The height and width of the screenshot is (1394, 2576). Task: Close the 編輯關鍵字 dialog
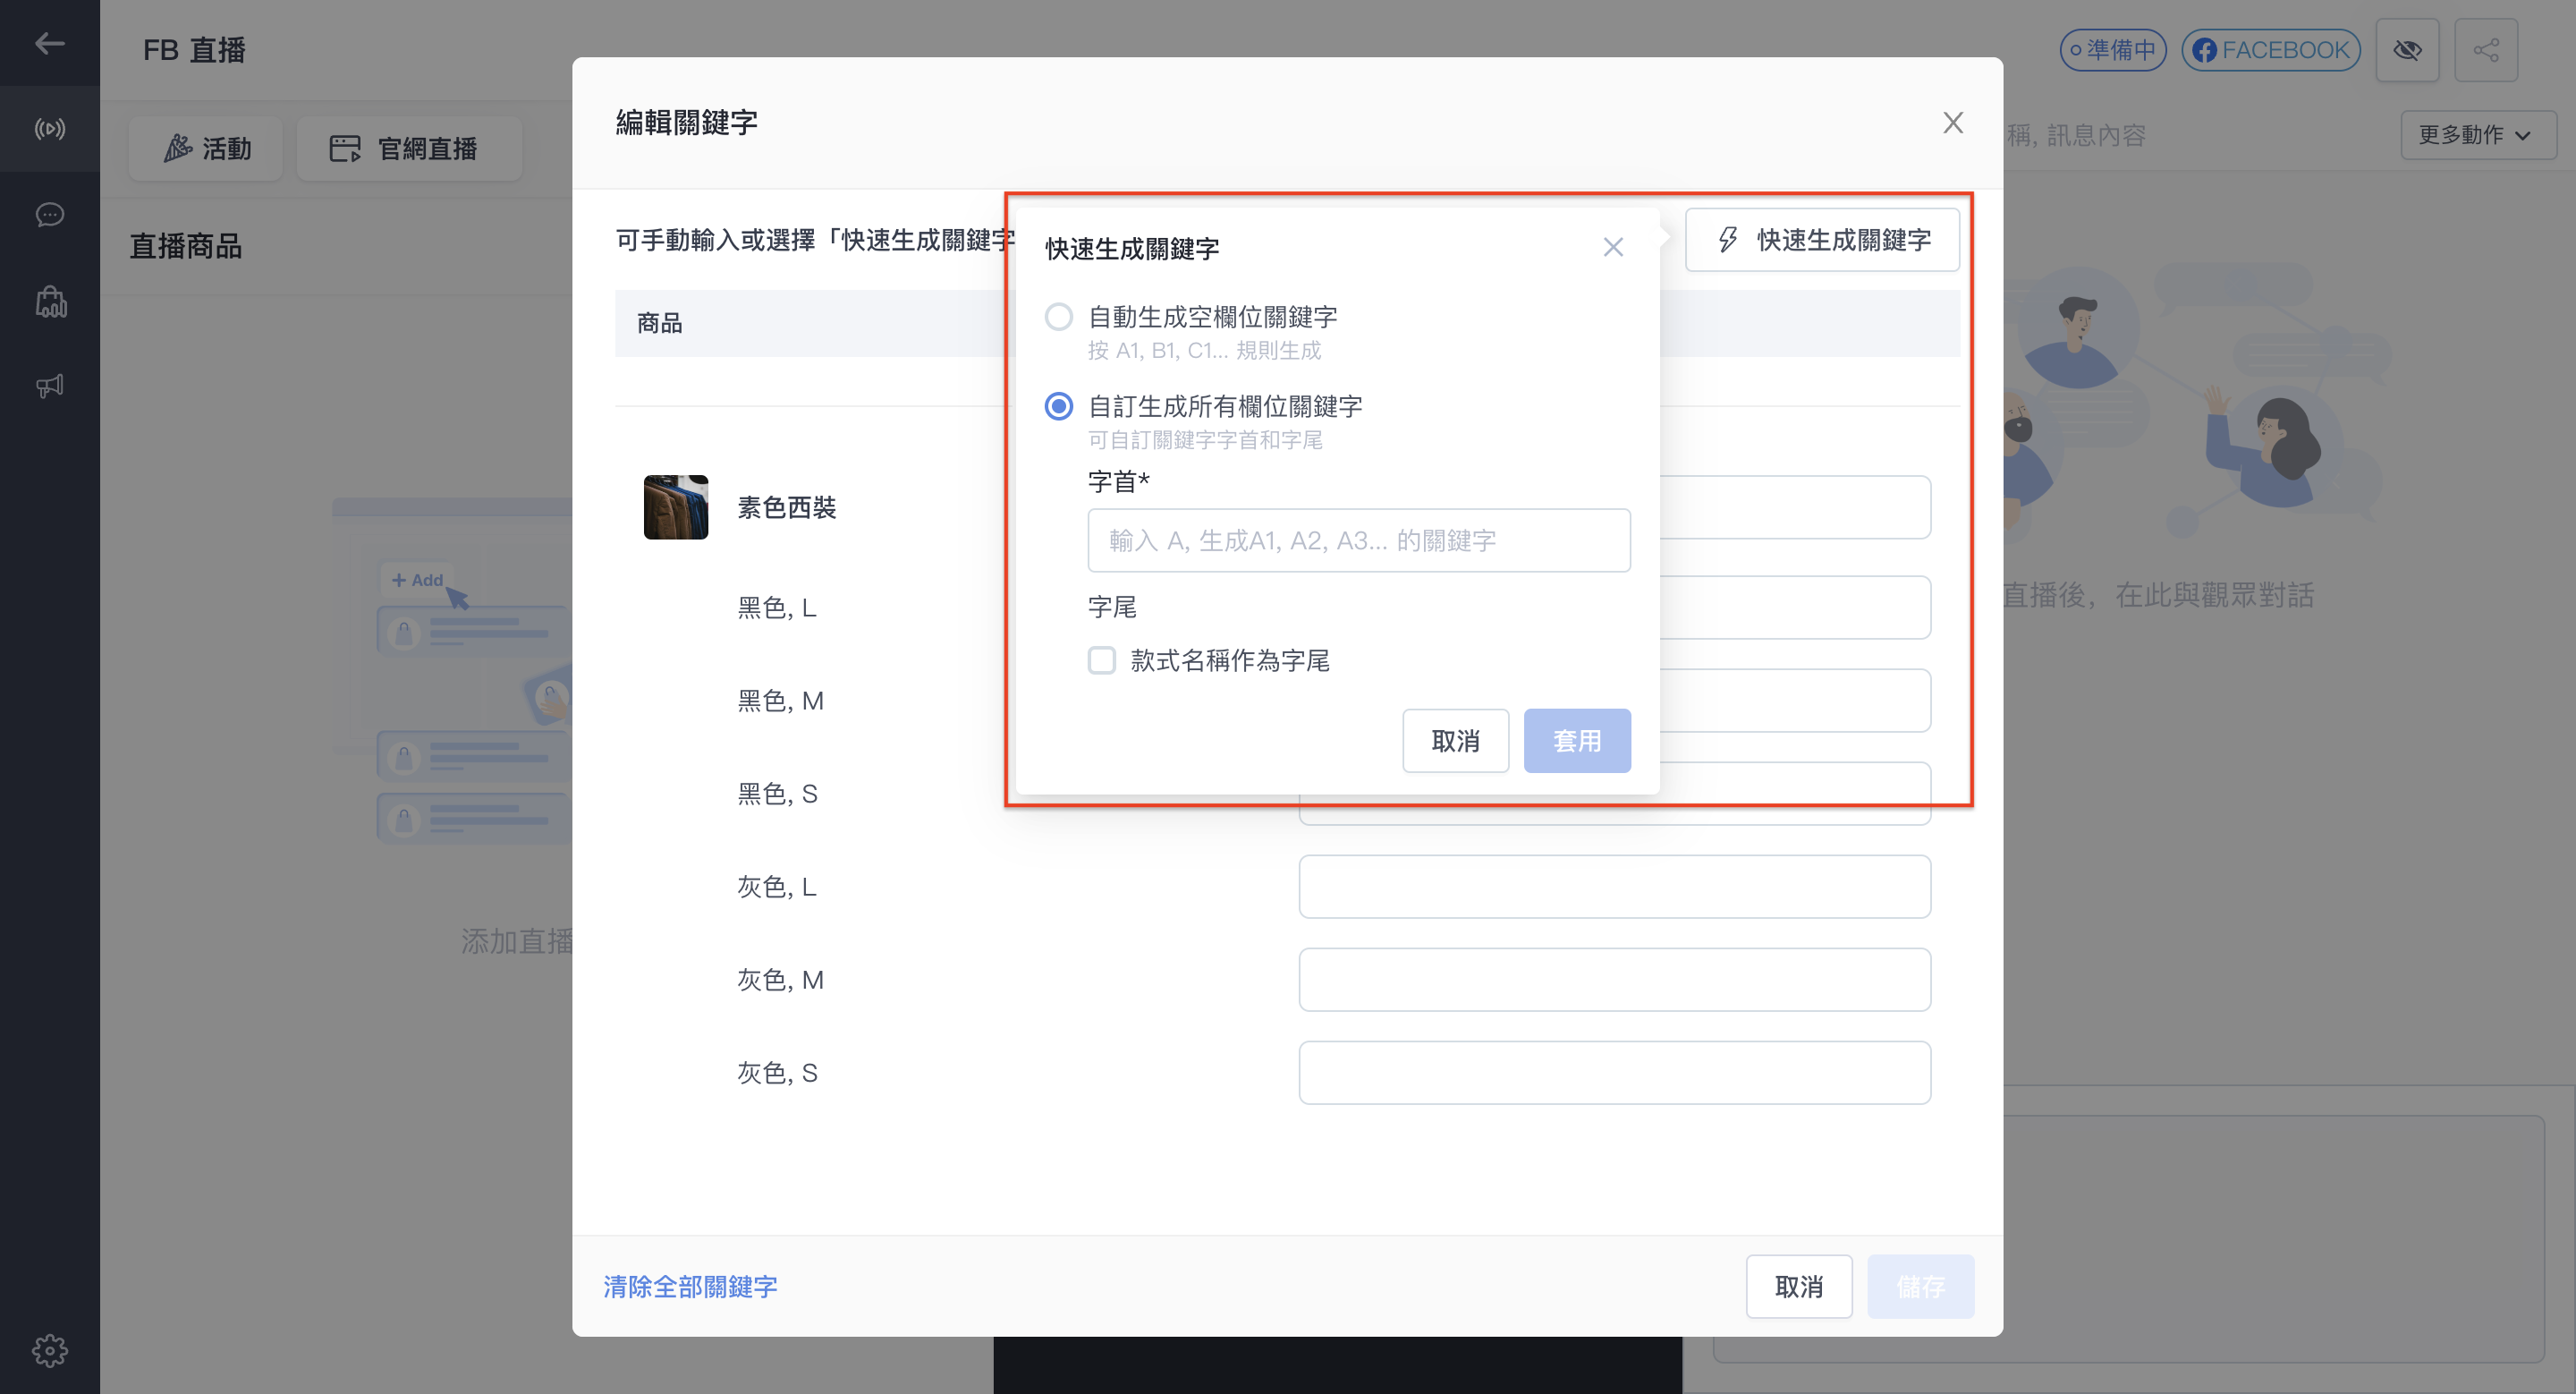tap(1953, 123)
